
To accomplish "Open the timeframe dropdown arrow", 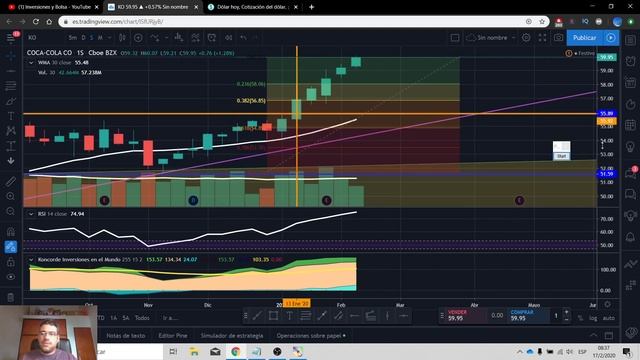I will 109,38.
